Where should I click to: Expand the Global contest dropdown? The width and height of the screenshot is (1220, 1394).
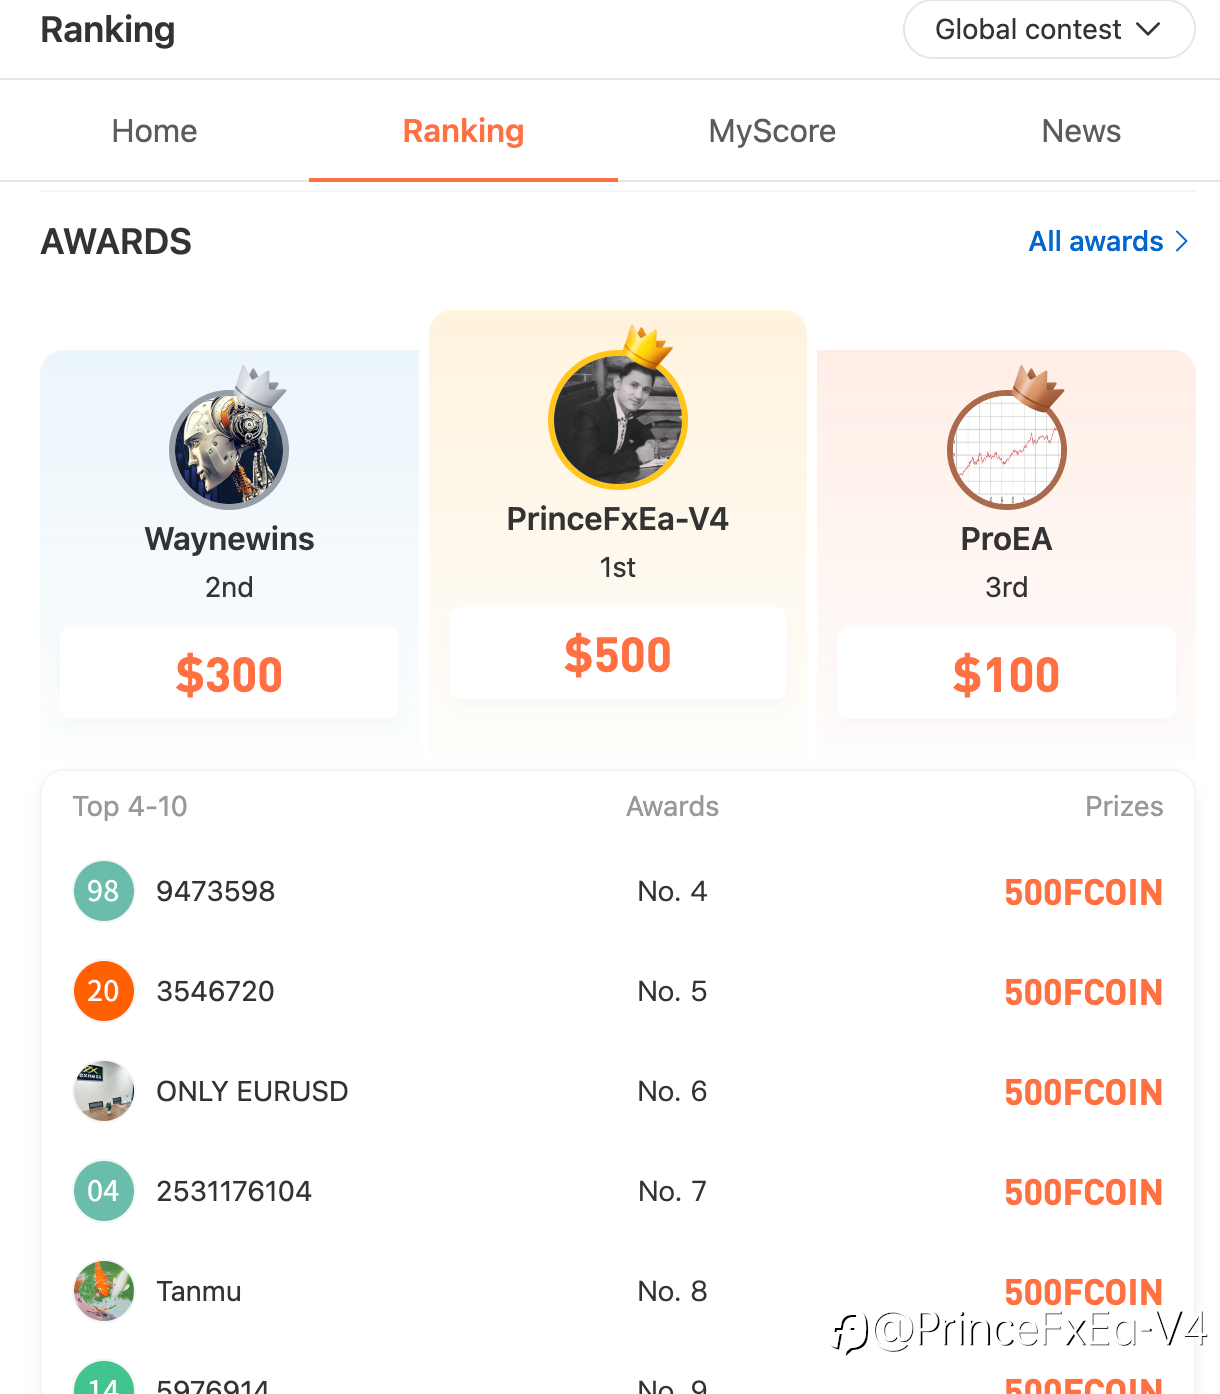[1049, 30]
